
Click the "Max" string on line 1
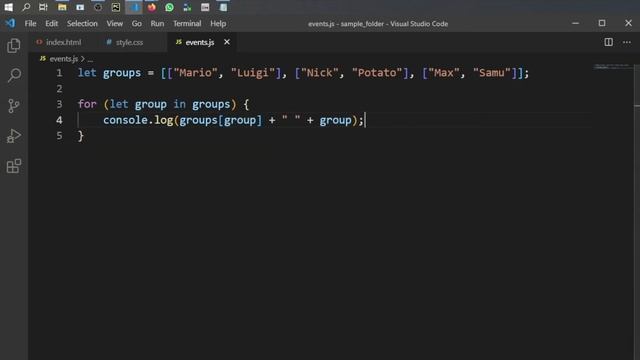pos(444,73)
